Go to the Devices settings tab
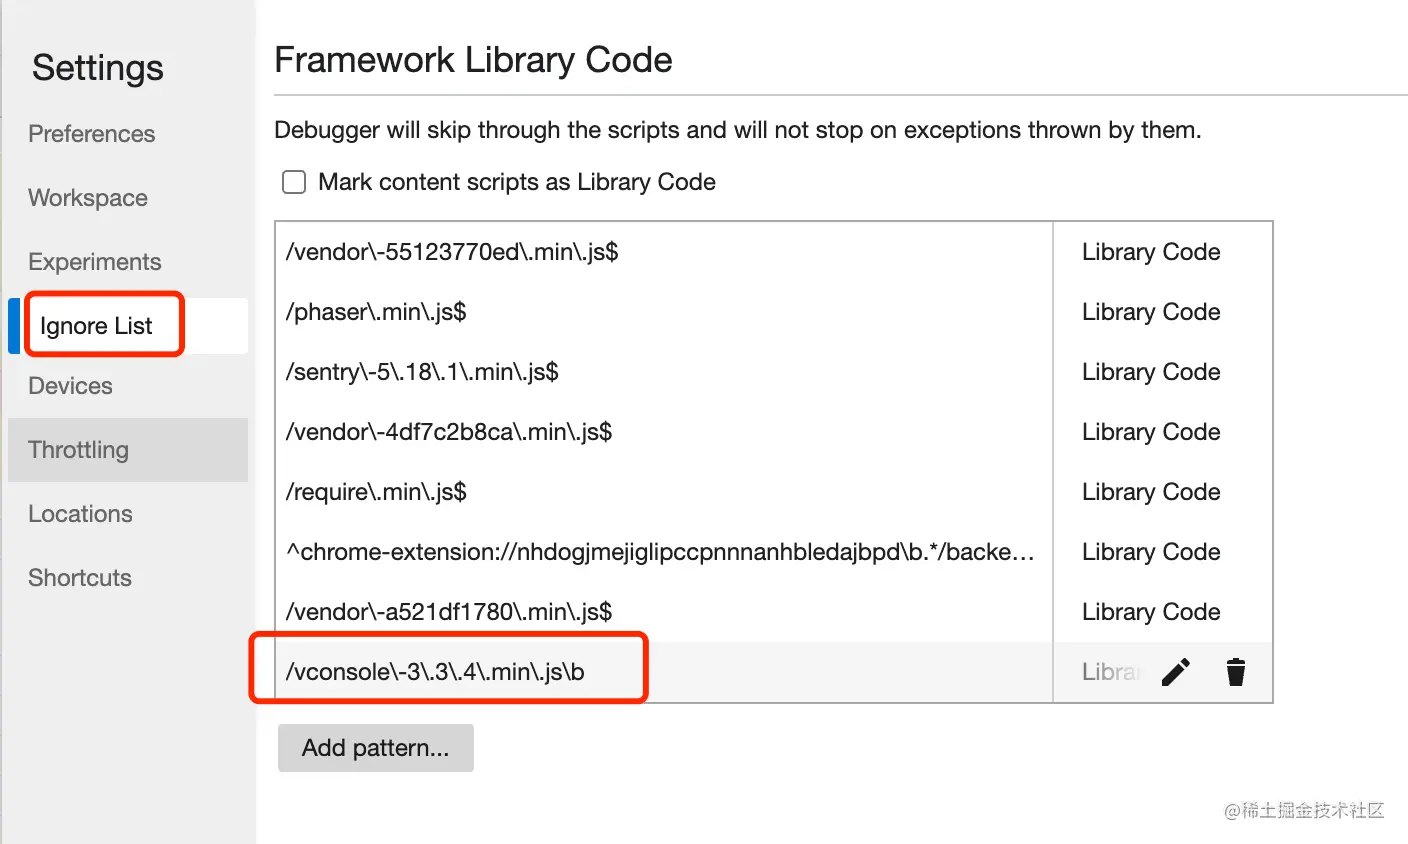Viewport: 1408px width, 844px height. click(70, 386)
